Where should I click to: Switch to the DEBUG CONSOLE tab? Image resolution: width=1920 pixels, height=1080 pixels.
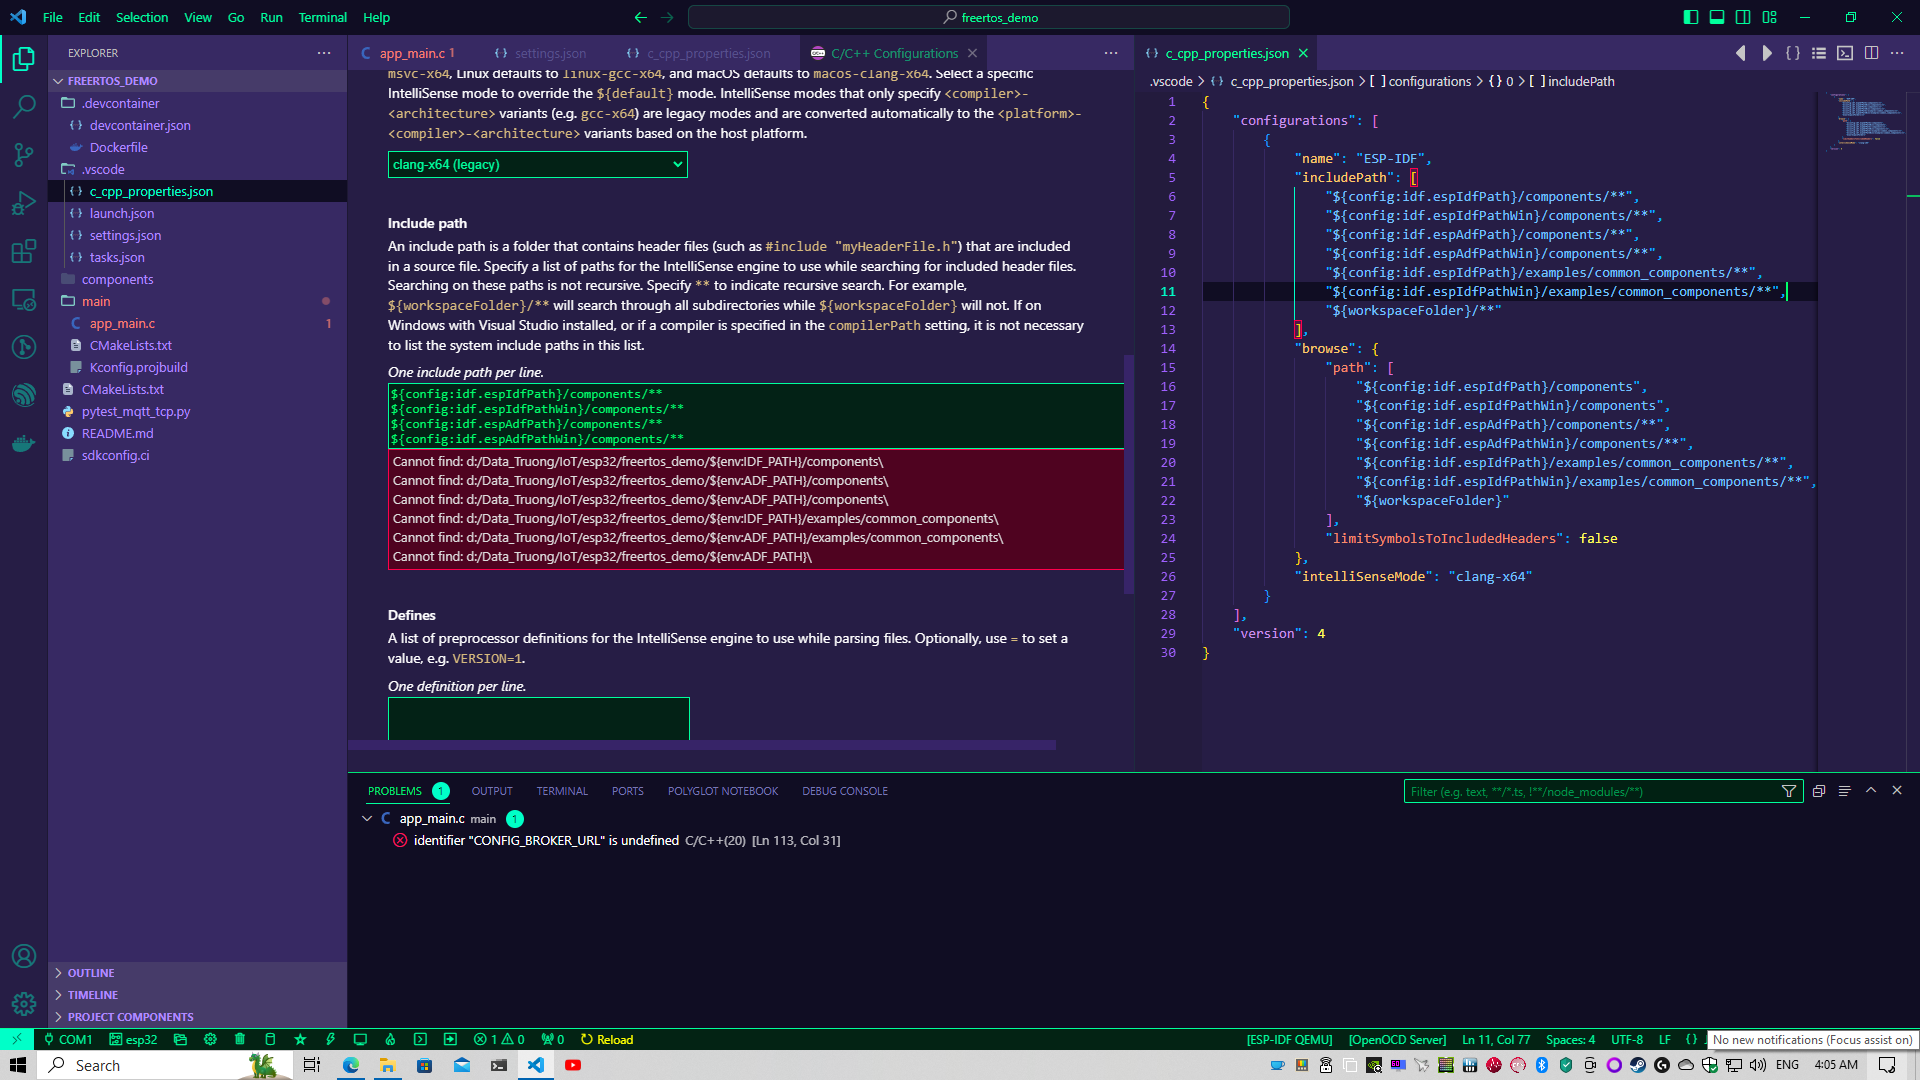845,791
